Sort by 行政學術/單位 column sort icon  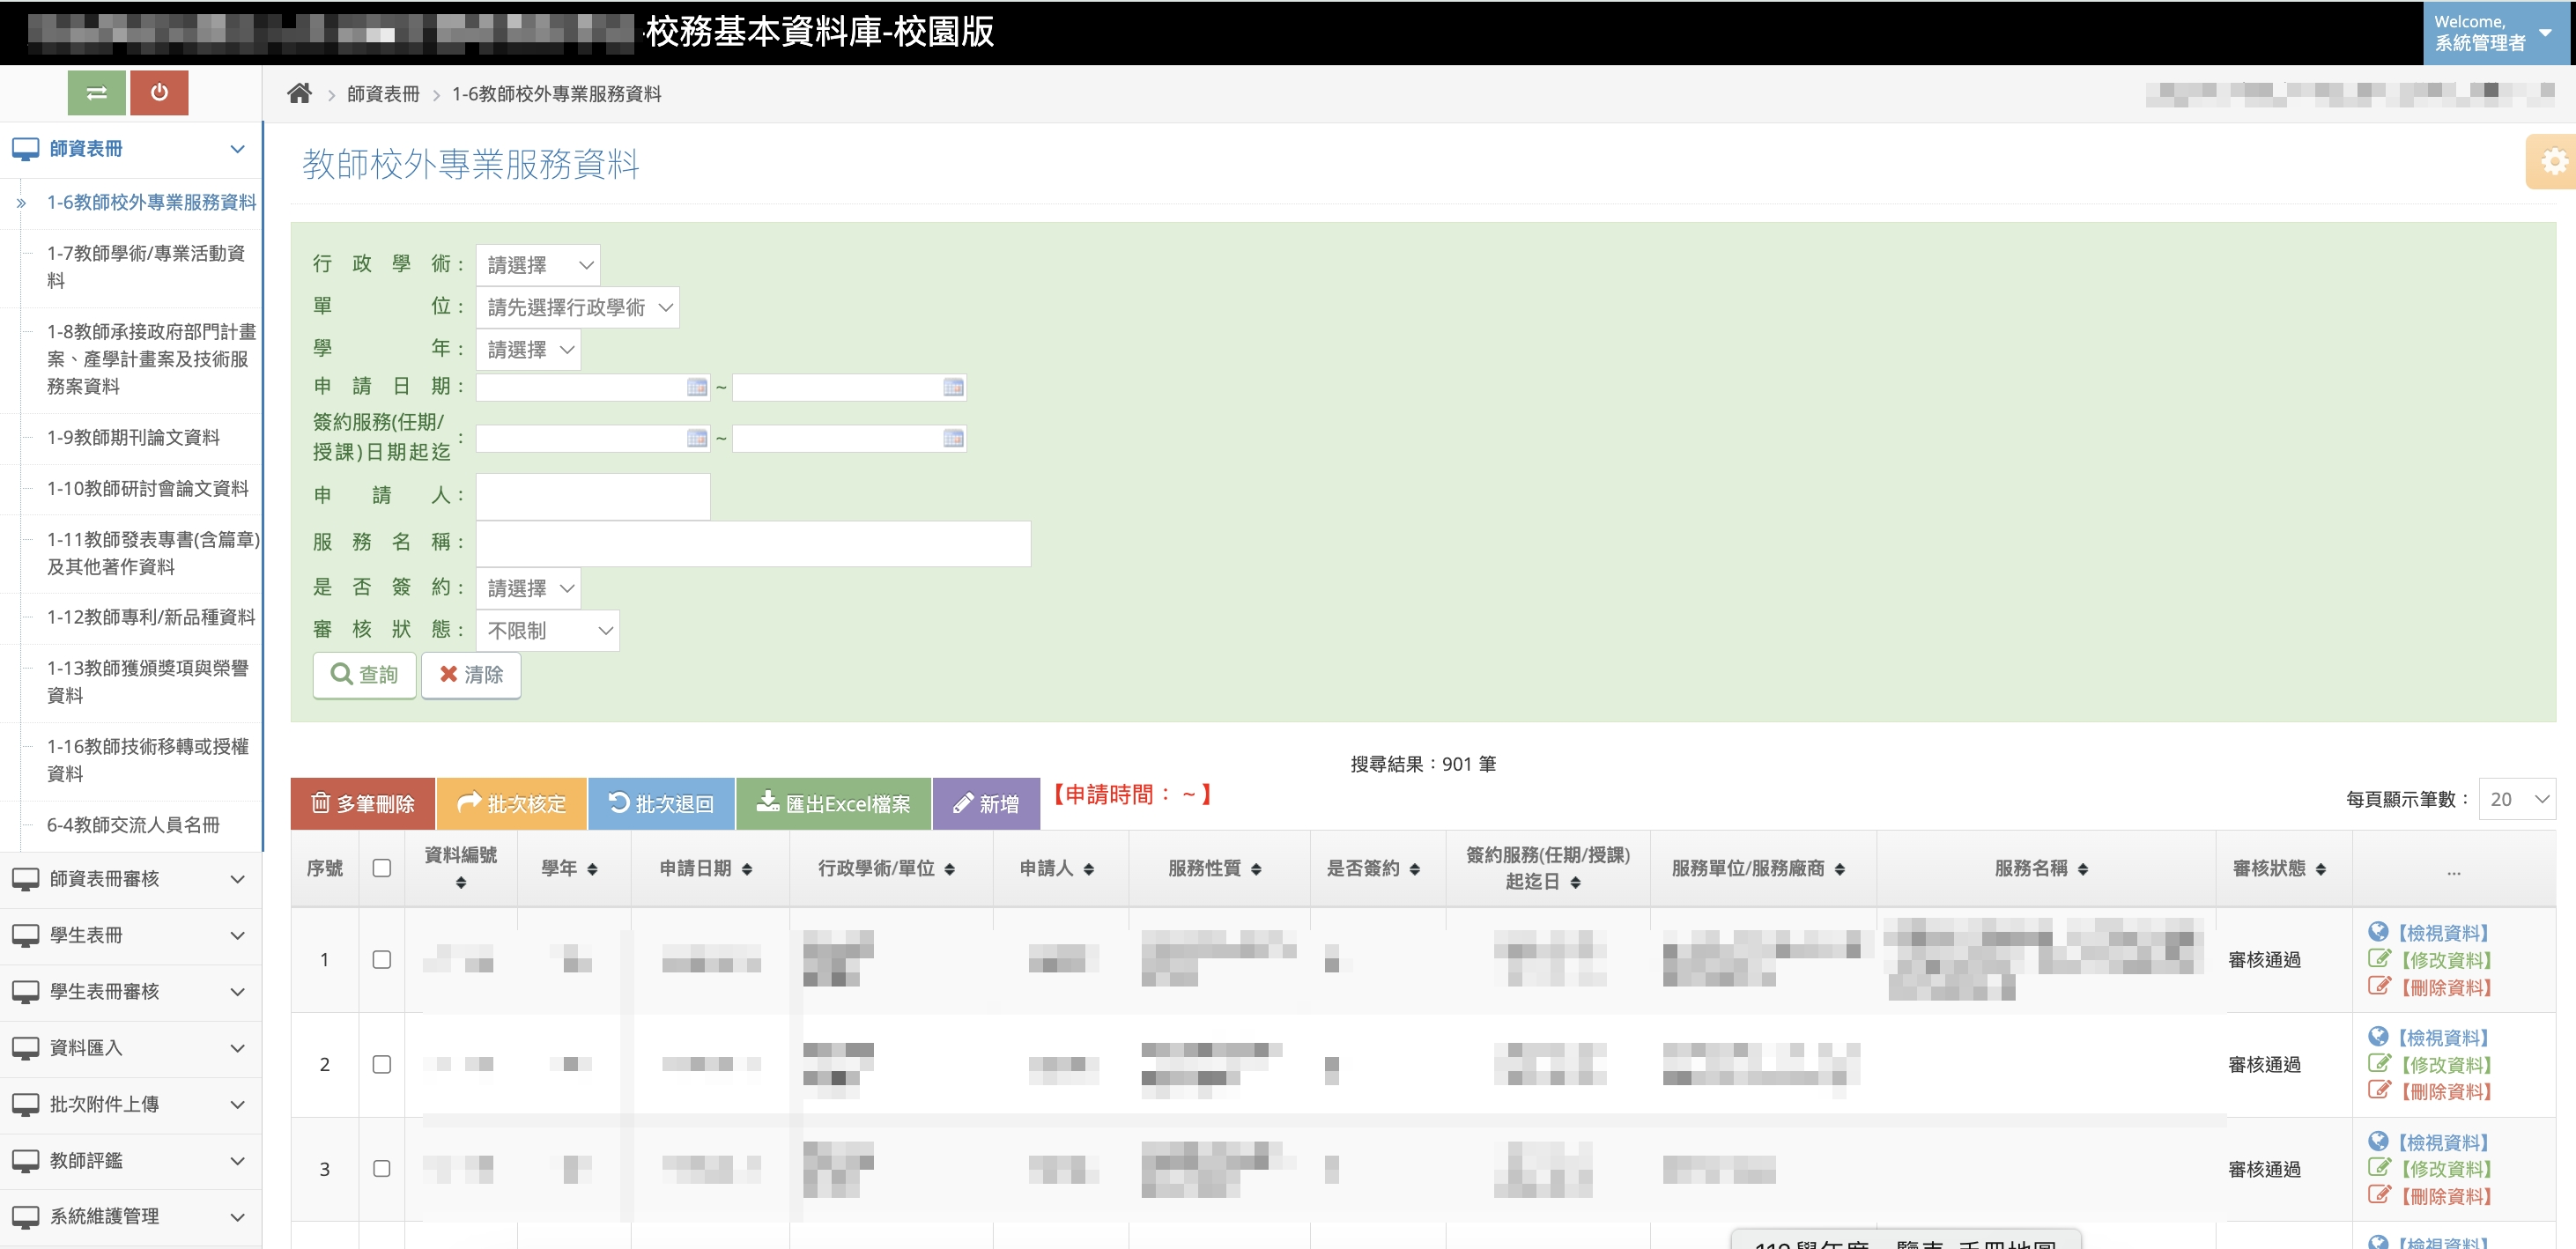click(949, 870)
